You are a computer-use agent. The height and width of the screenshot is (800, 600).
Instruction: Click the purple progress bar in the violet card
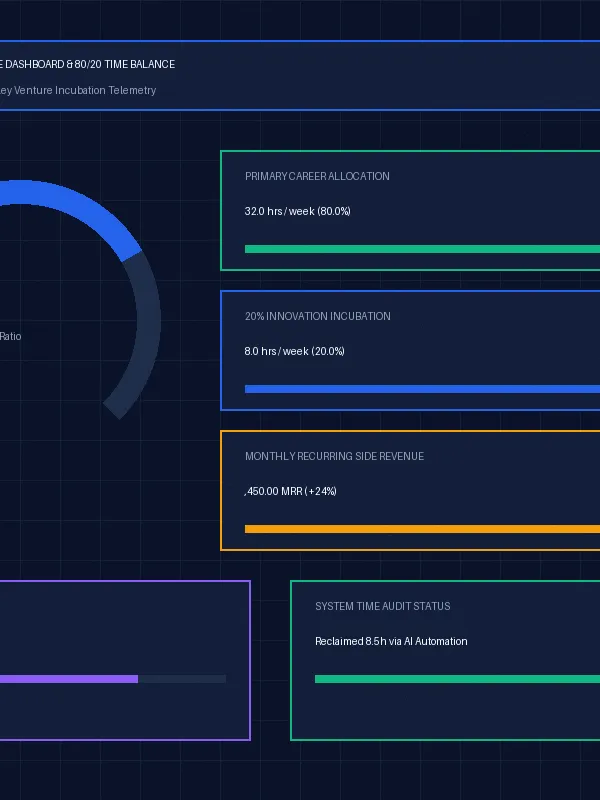point(69,679)
